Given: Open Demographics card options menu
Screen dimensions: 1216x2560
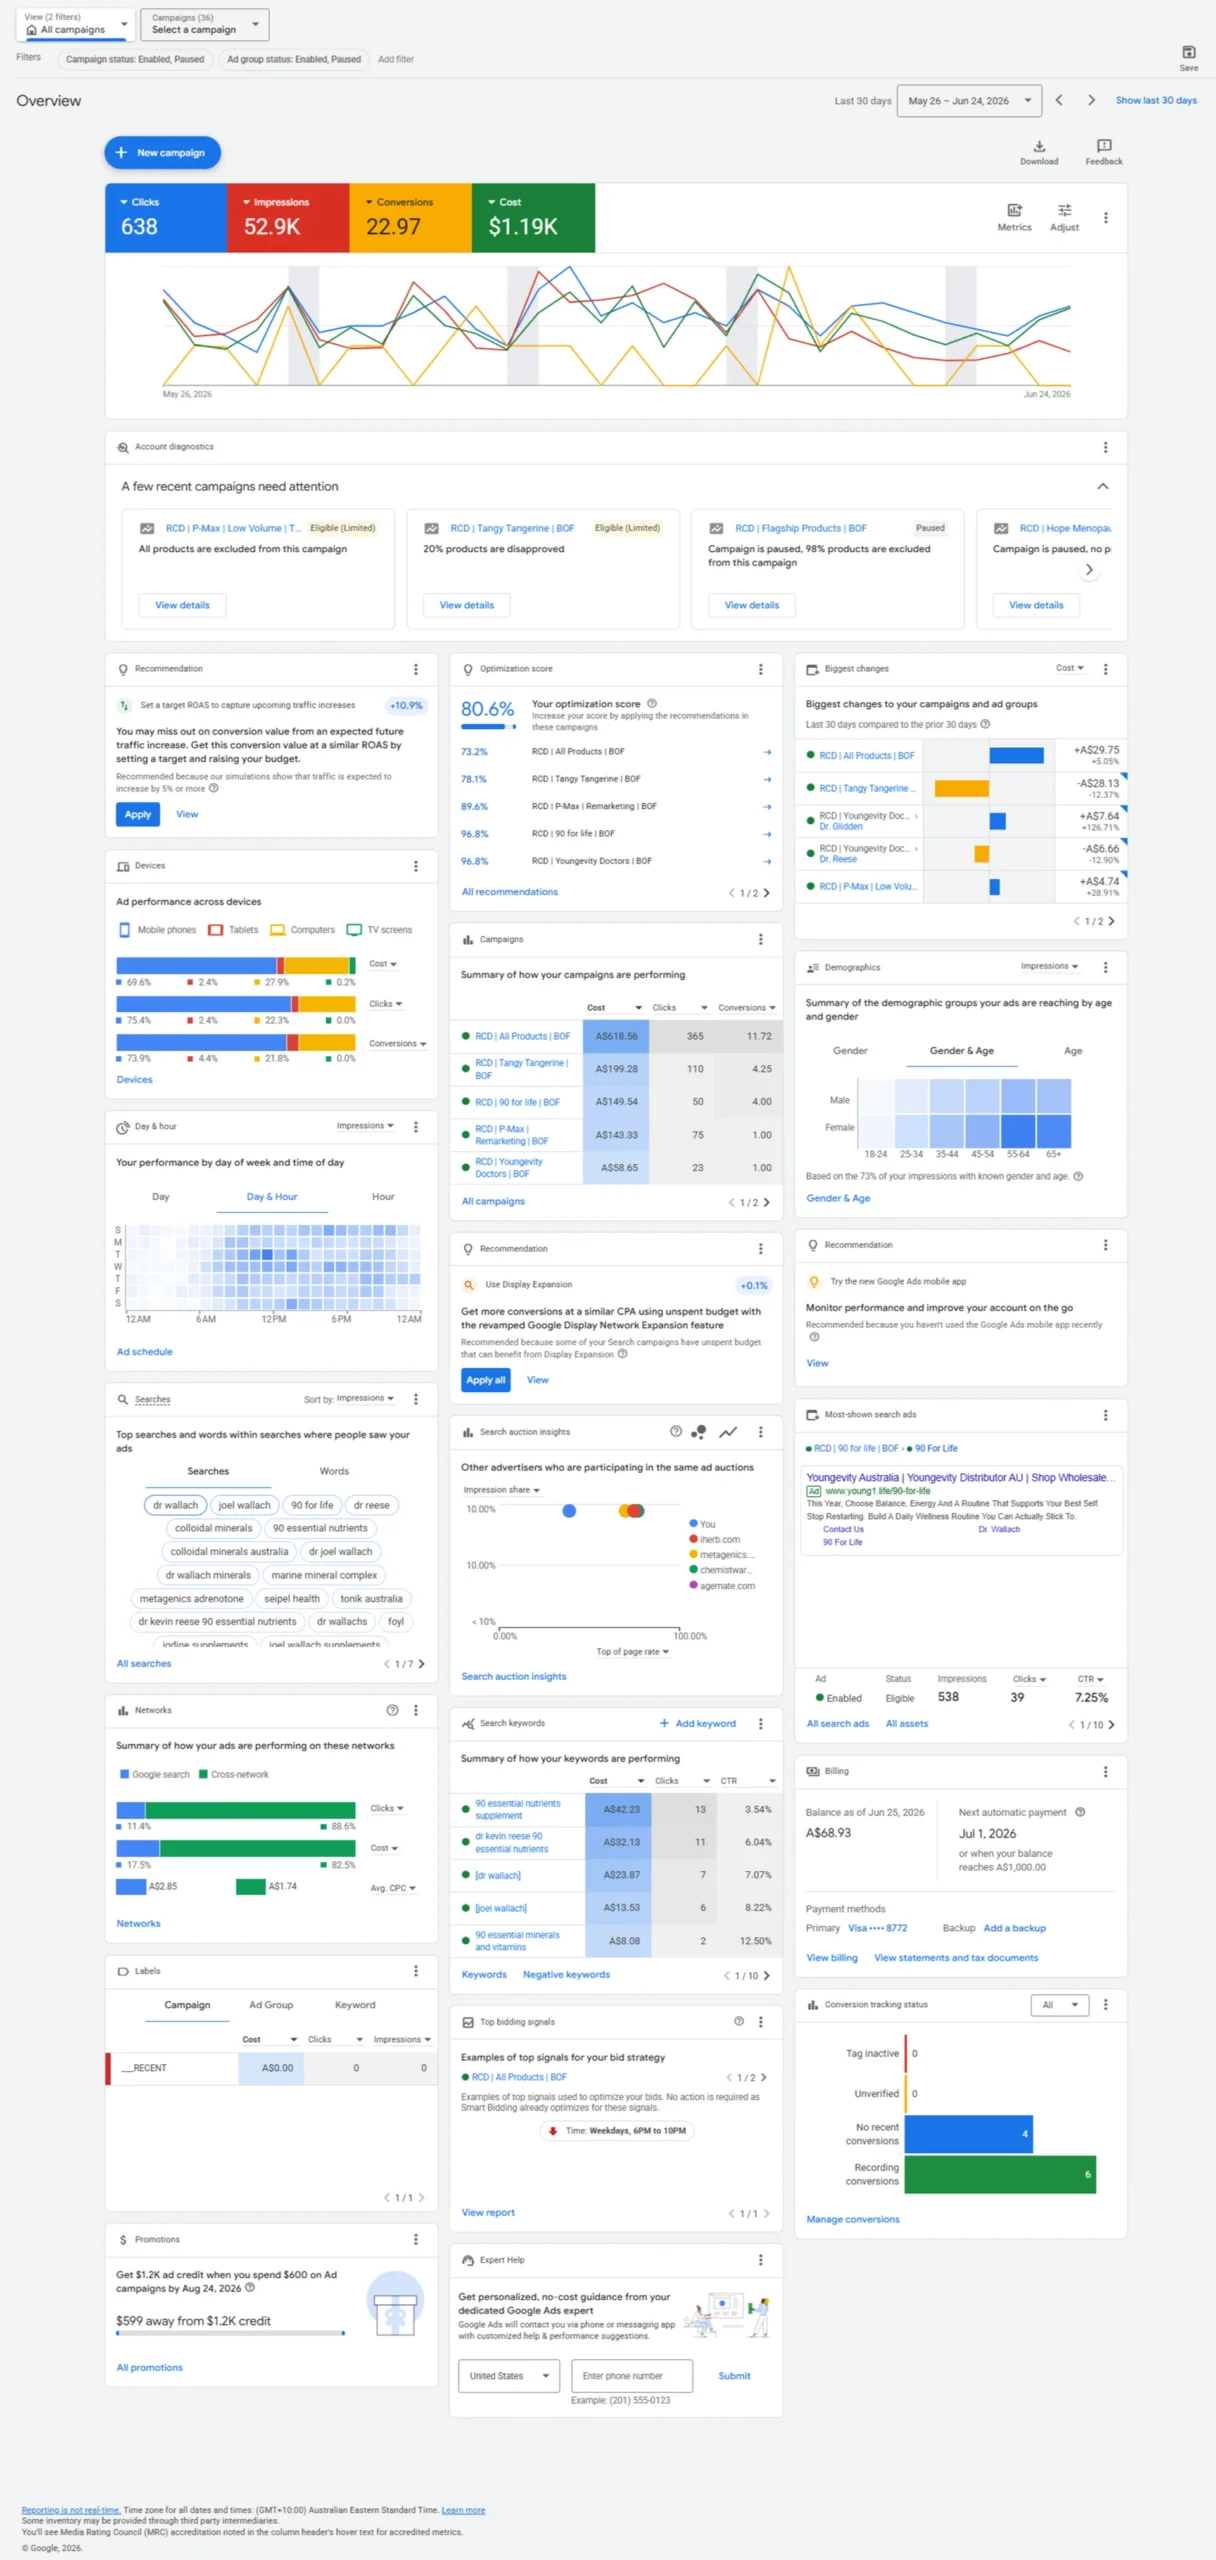Looking at the screenshot, I should pos(1105,967).
